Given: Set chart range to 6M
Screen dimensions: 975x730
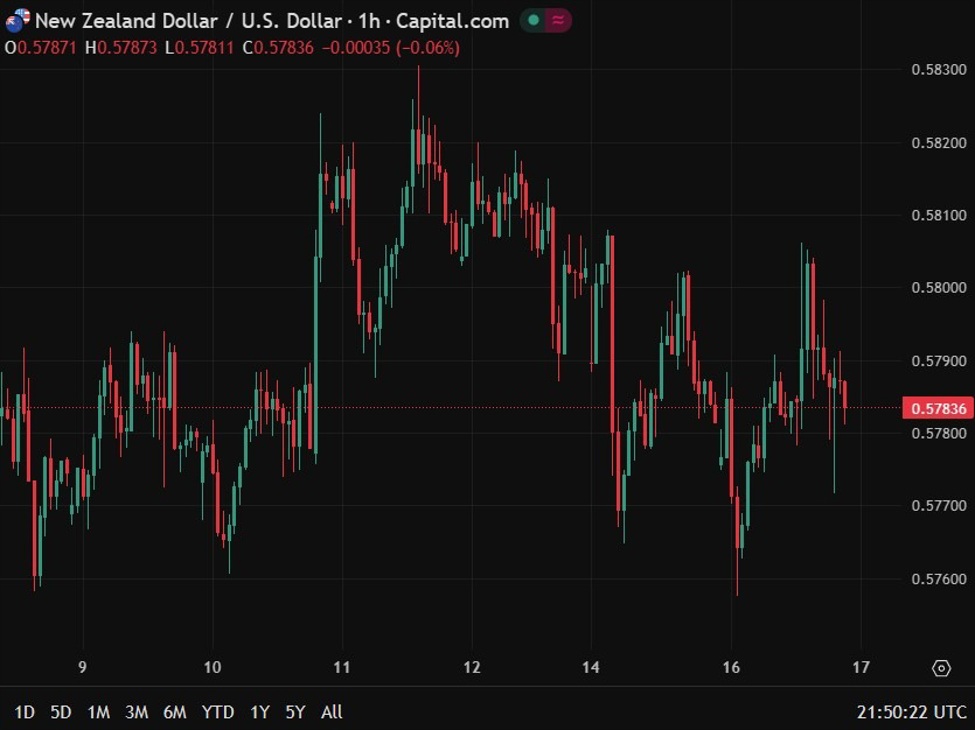Looking at the screenshot, I should [174, 712].
